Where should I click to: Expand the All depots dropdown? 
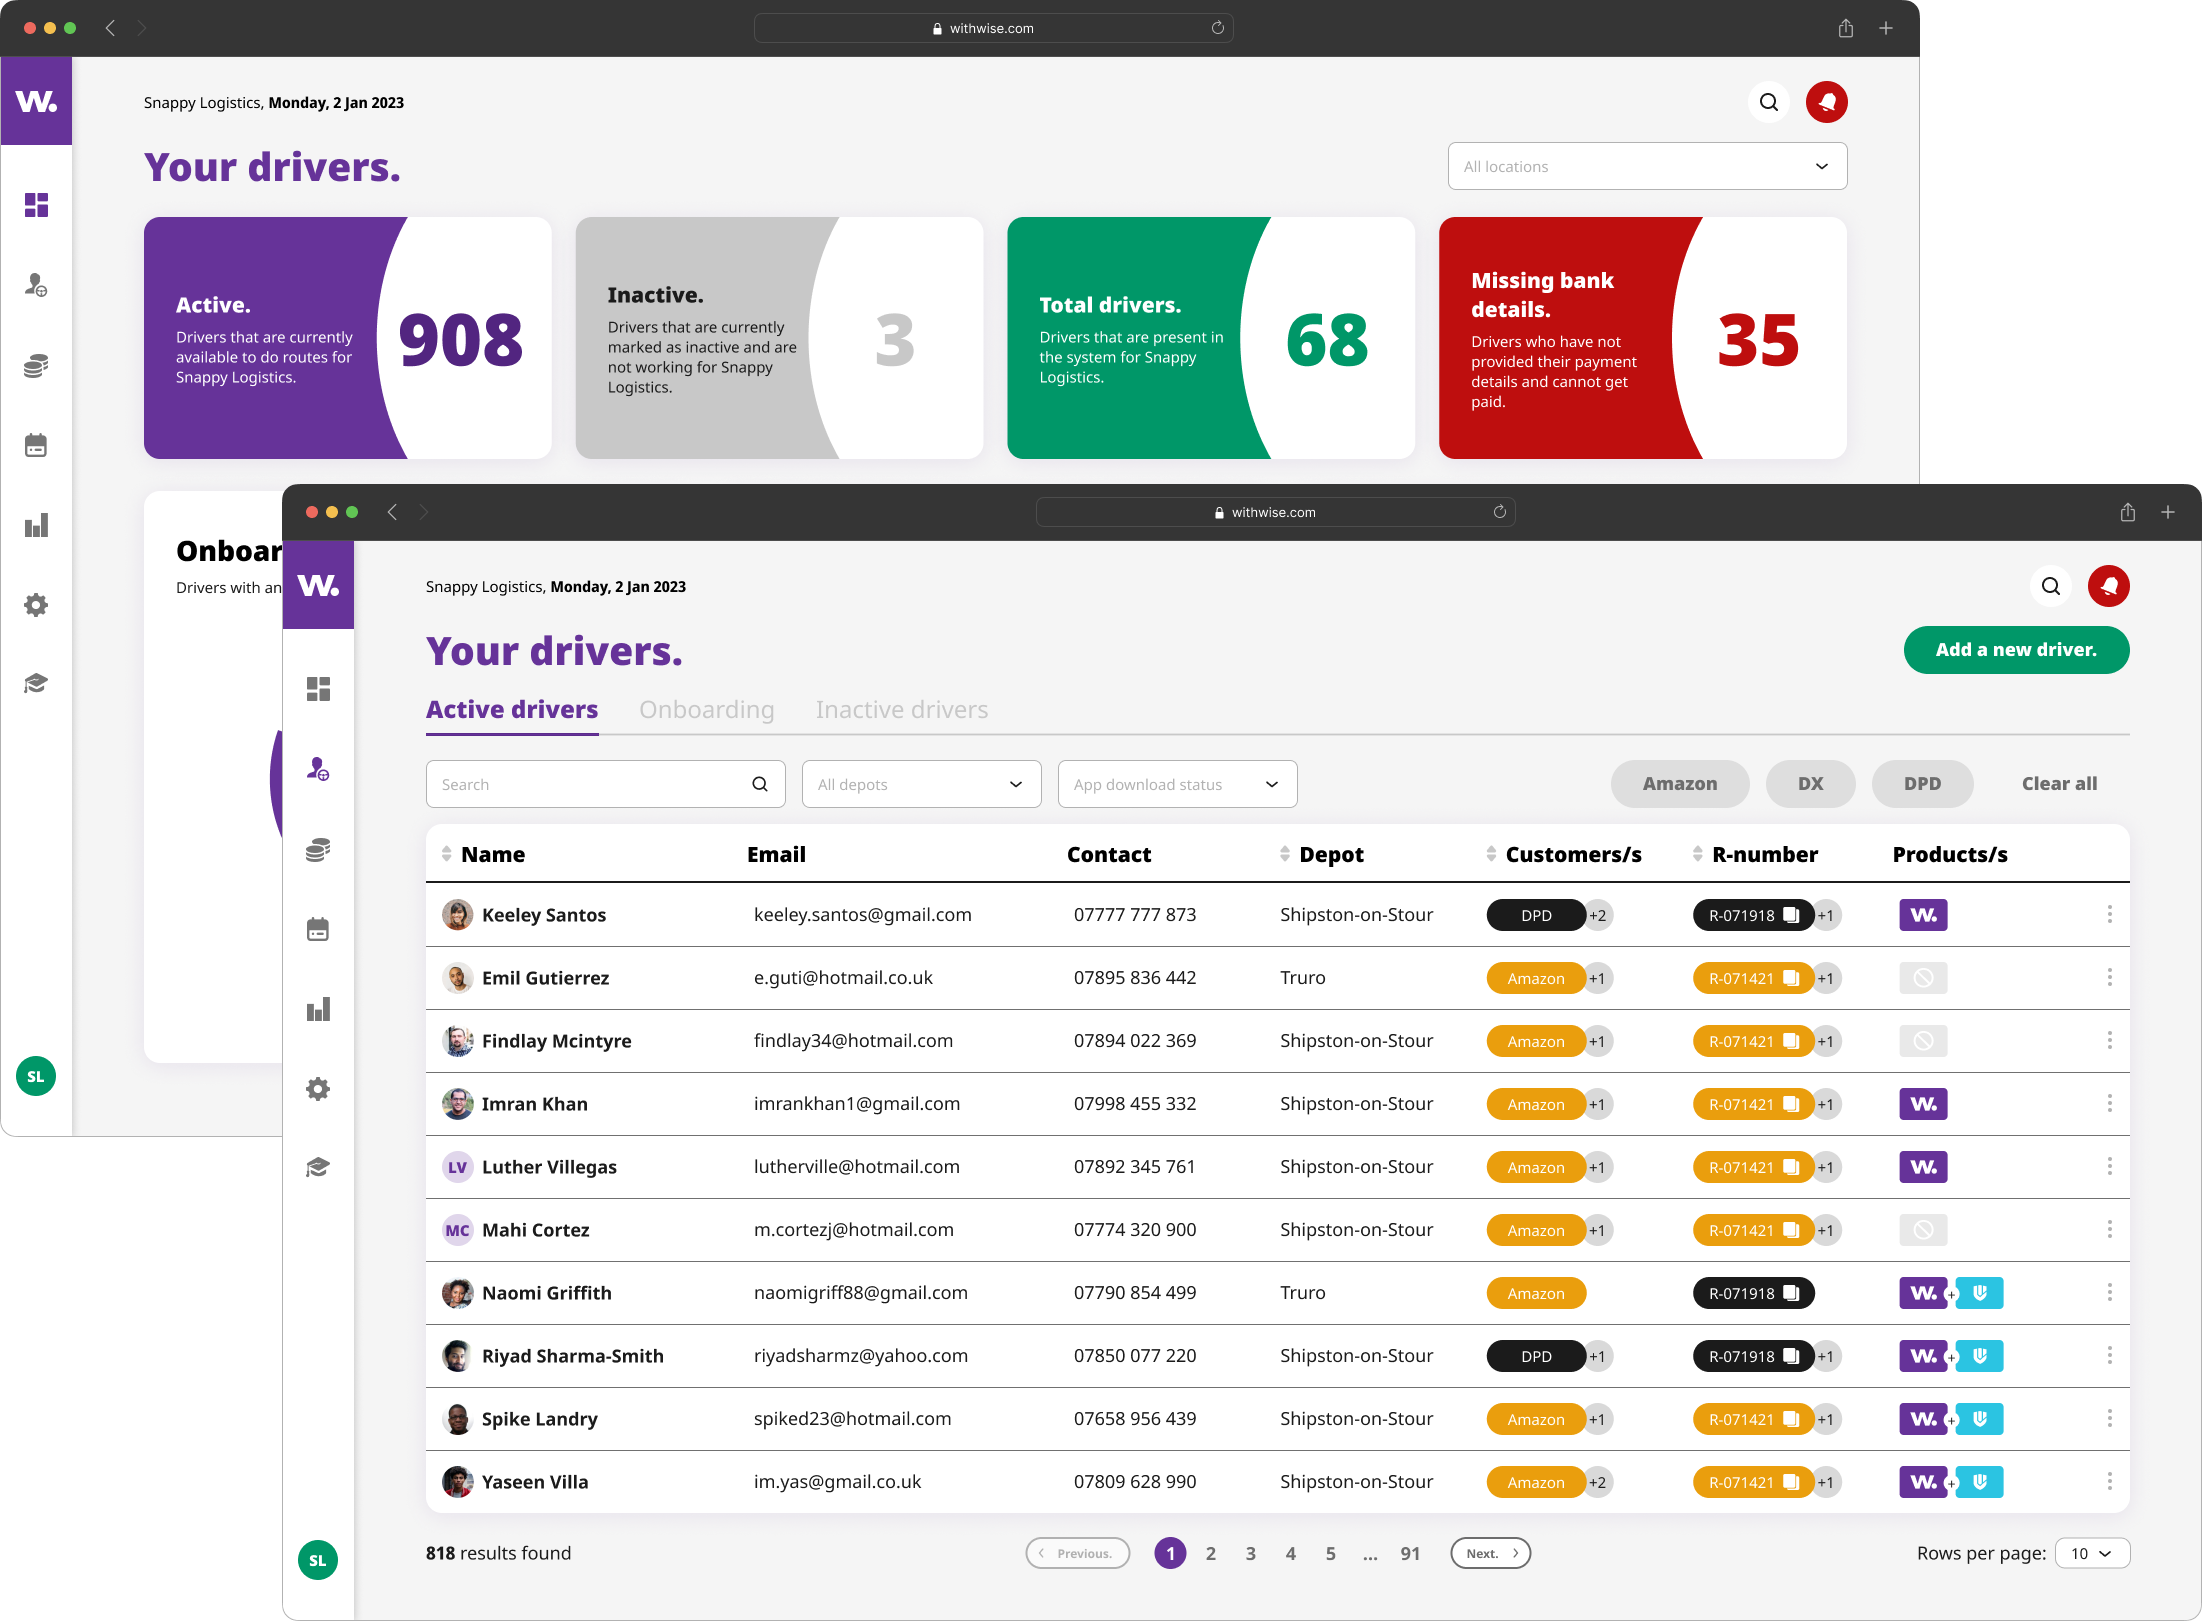(x=920, y=784)
